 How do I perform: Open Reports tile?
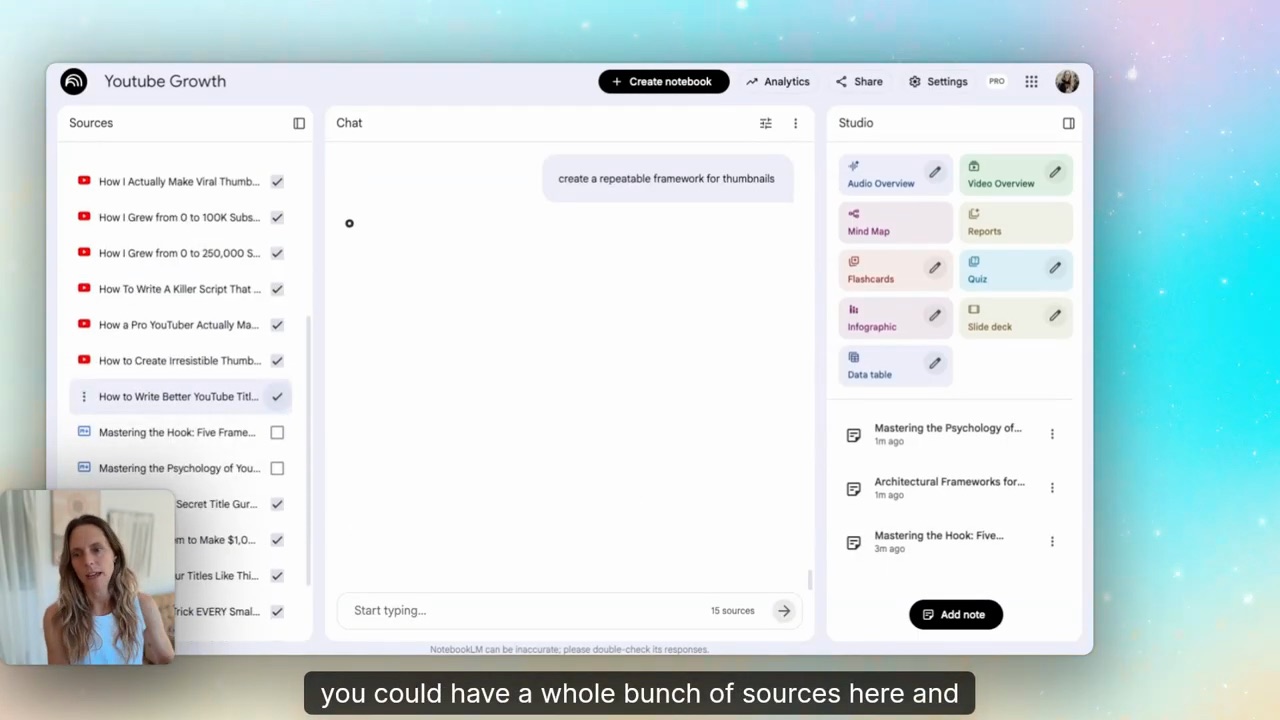tap(1016, 222)
